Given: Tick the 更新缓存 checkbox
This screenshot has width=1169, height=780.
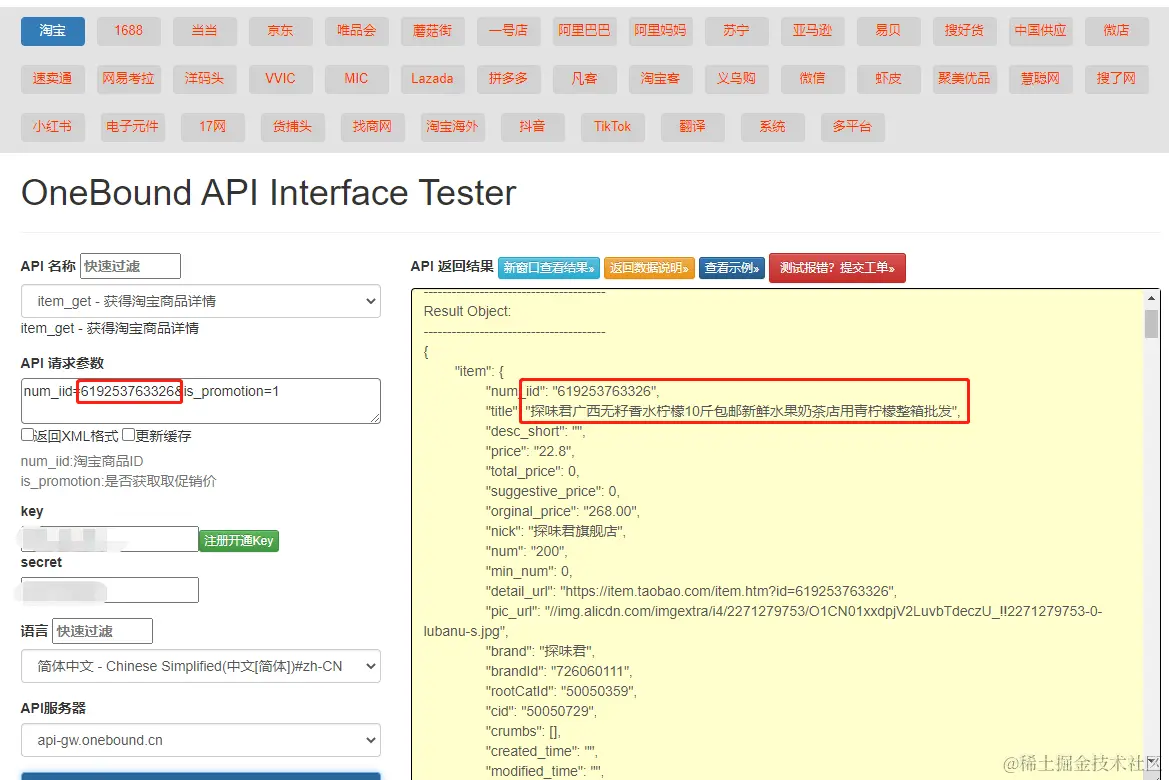Looking at the screenshot, I should coord(128,435).
